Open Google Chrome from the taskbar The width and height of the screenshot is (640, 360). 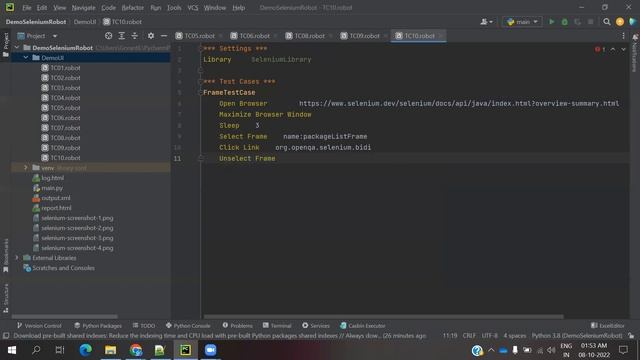(136, 350)
